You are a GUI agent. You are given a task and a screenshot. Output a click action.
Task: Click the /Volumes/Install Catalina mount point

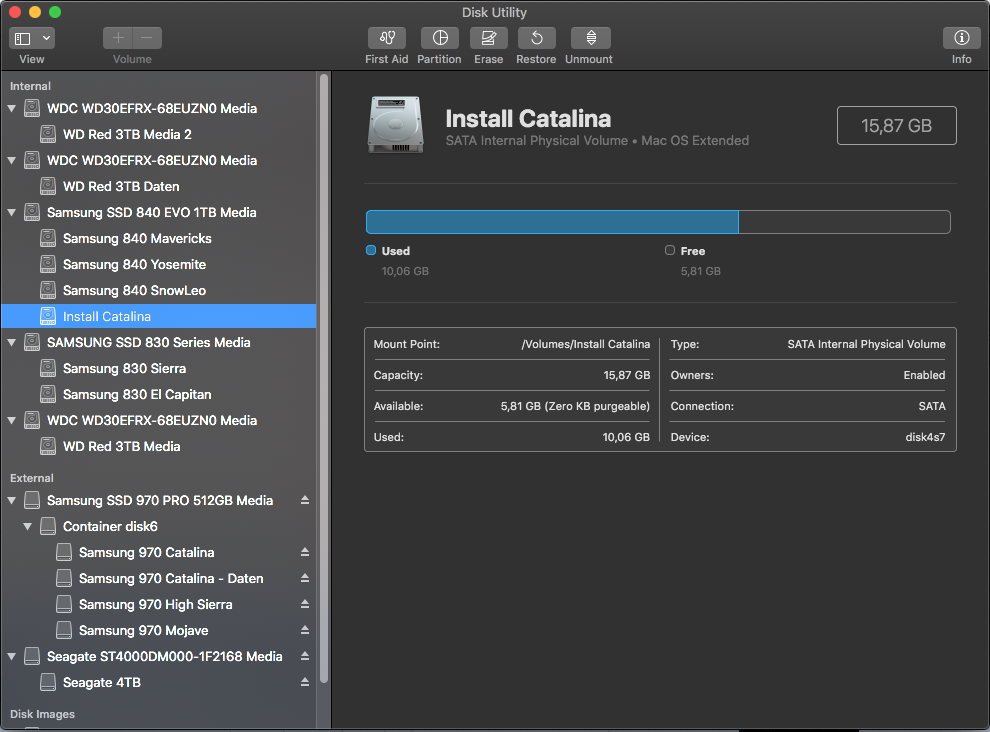pos(586,344)
